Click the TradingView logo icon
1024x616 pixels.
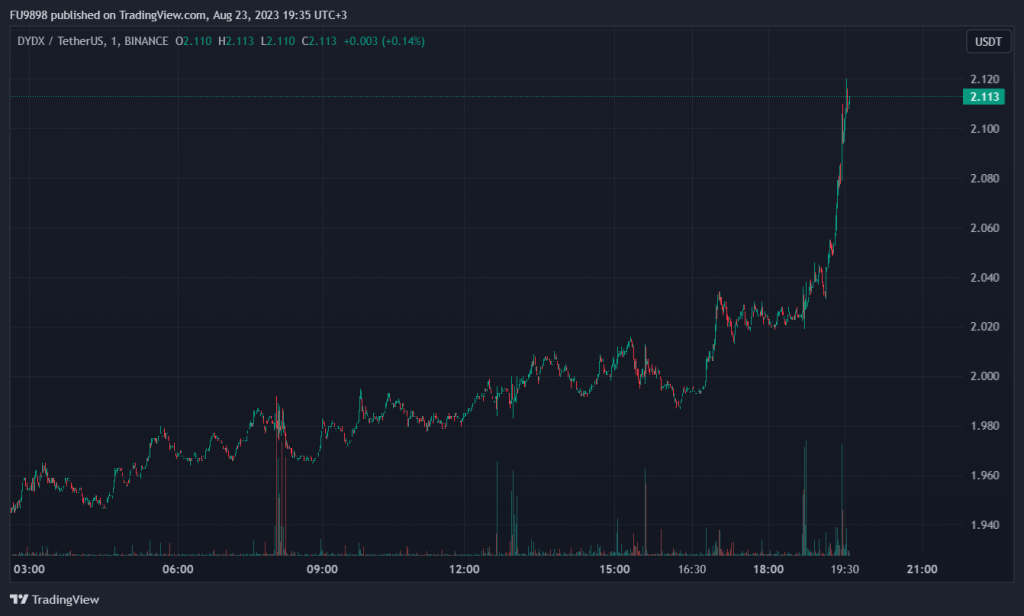[19, 599]
